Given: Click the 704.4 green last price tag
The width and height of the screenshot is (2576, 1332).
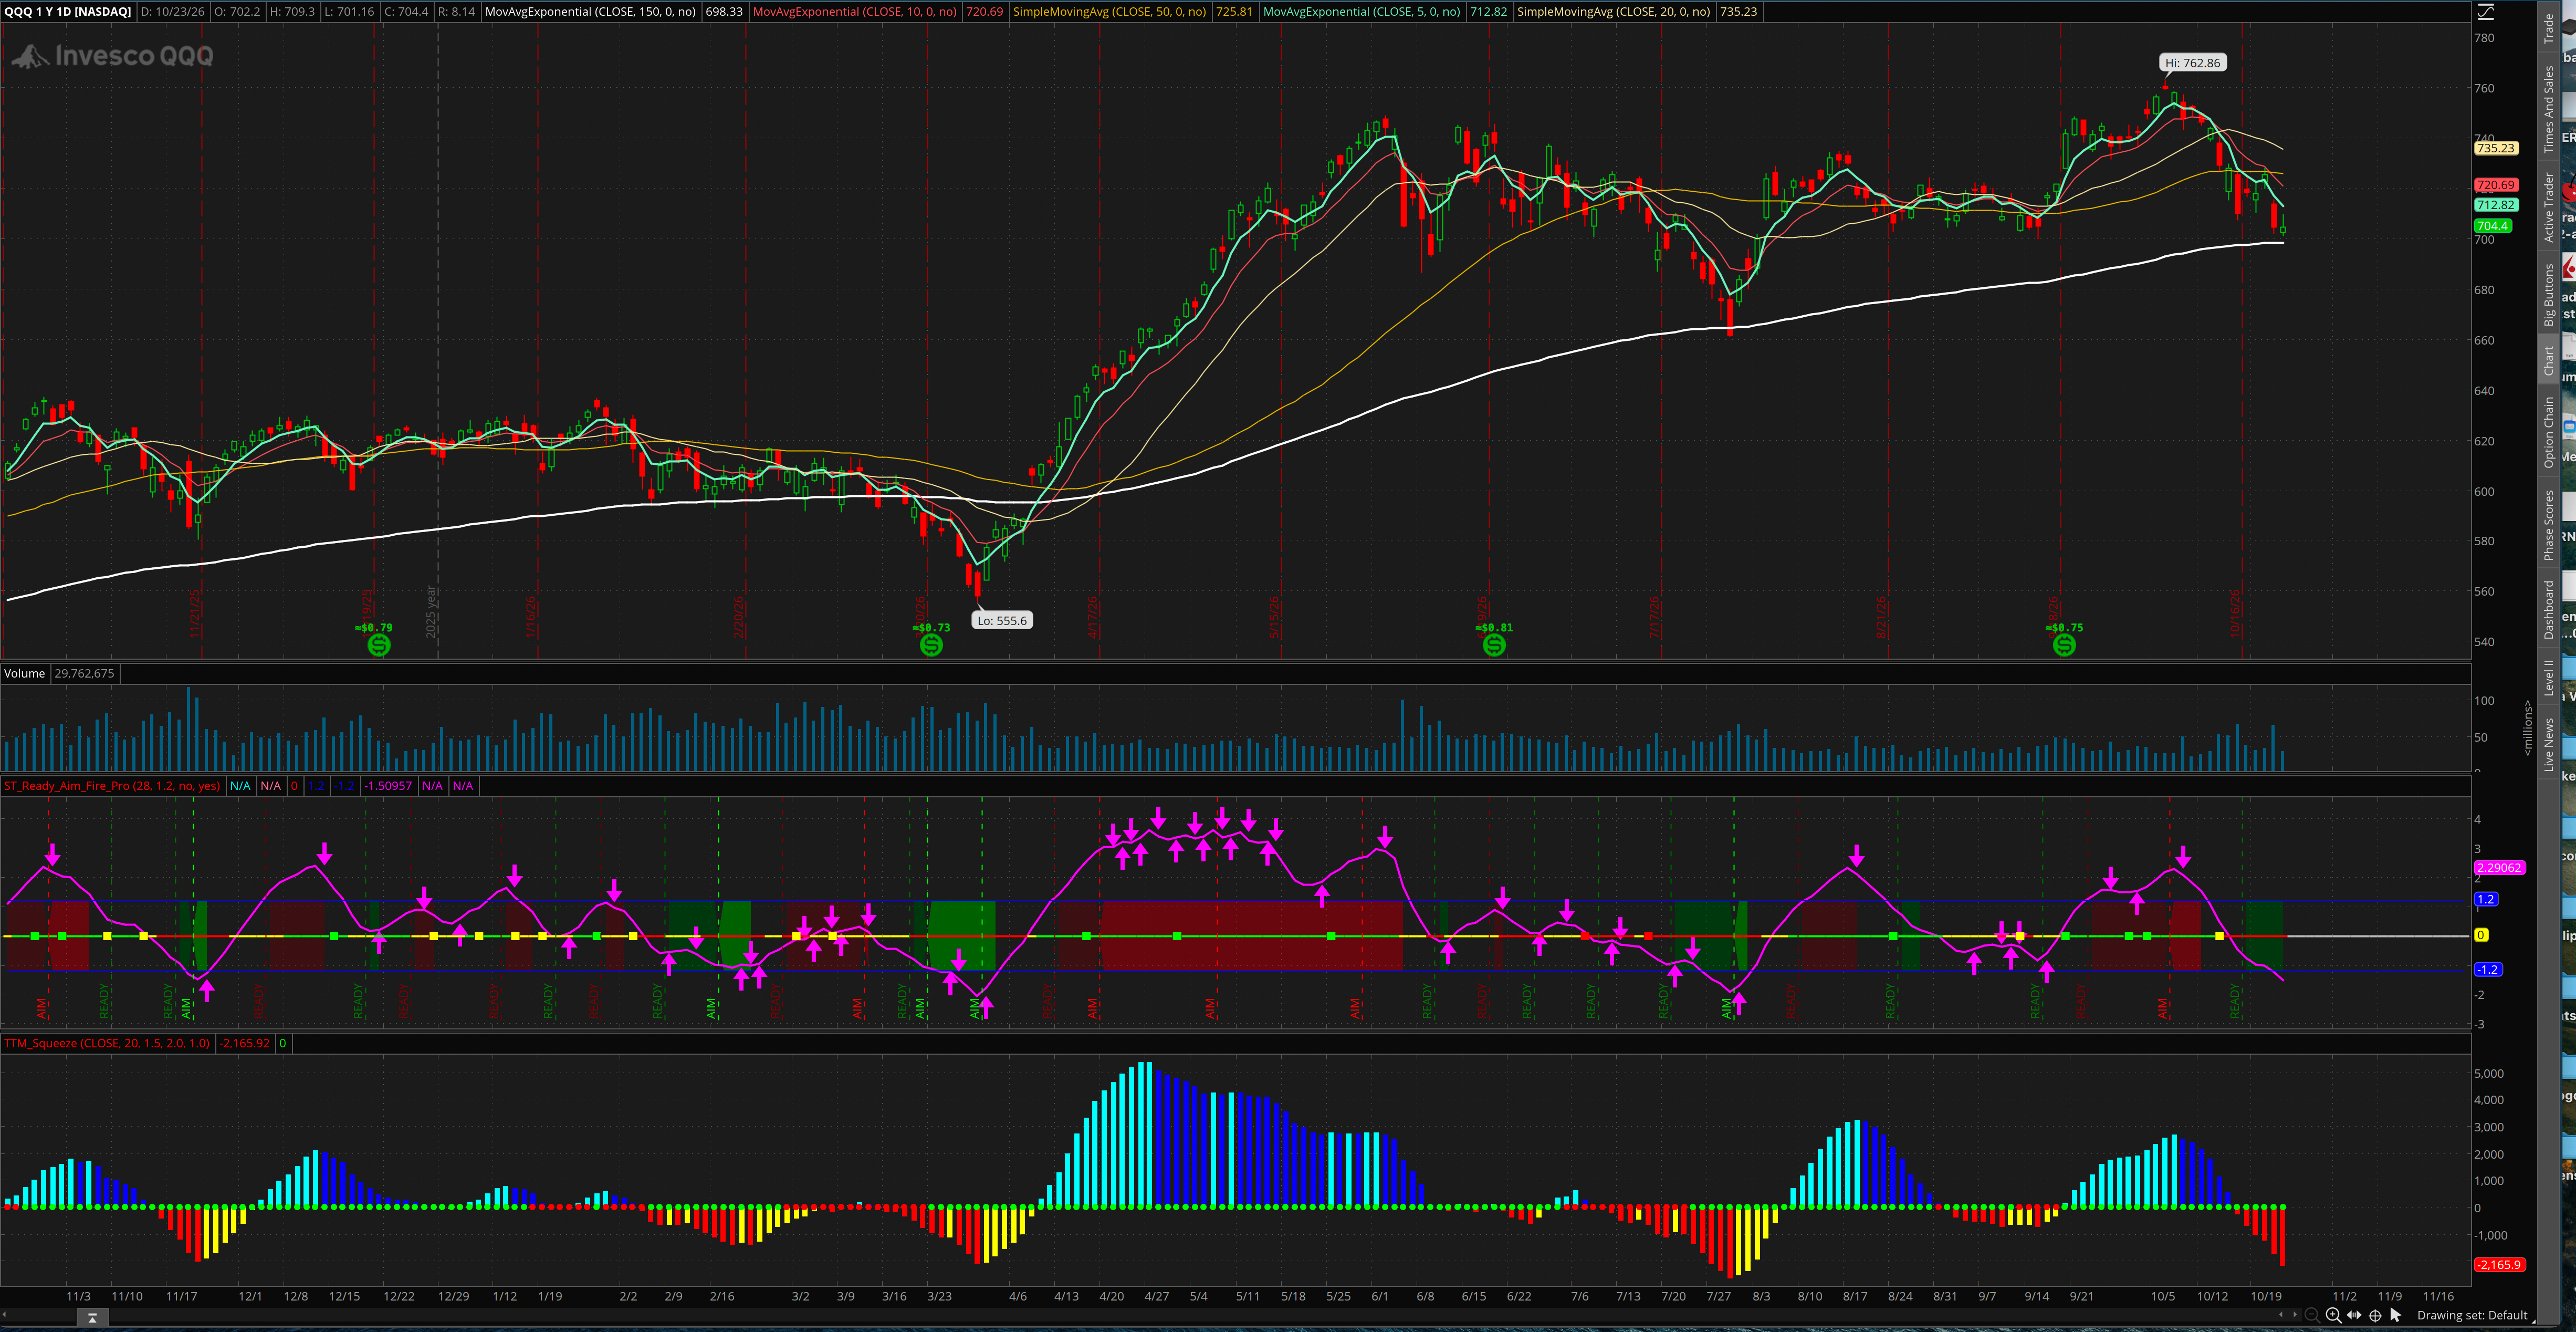Looking at the screenshot, I should click(x=2493, y=226).
